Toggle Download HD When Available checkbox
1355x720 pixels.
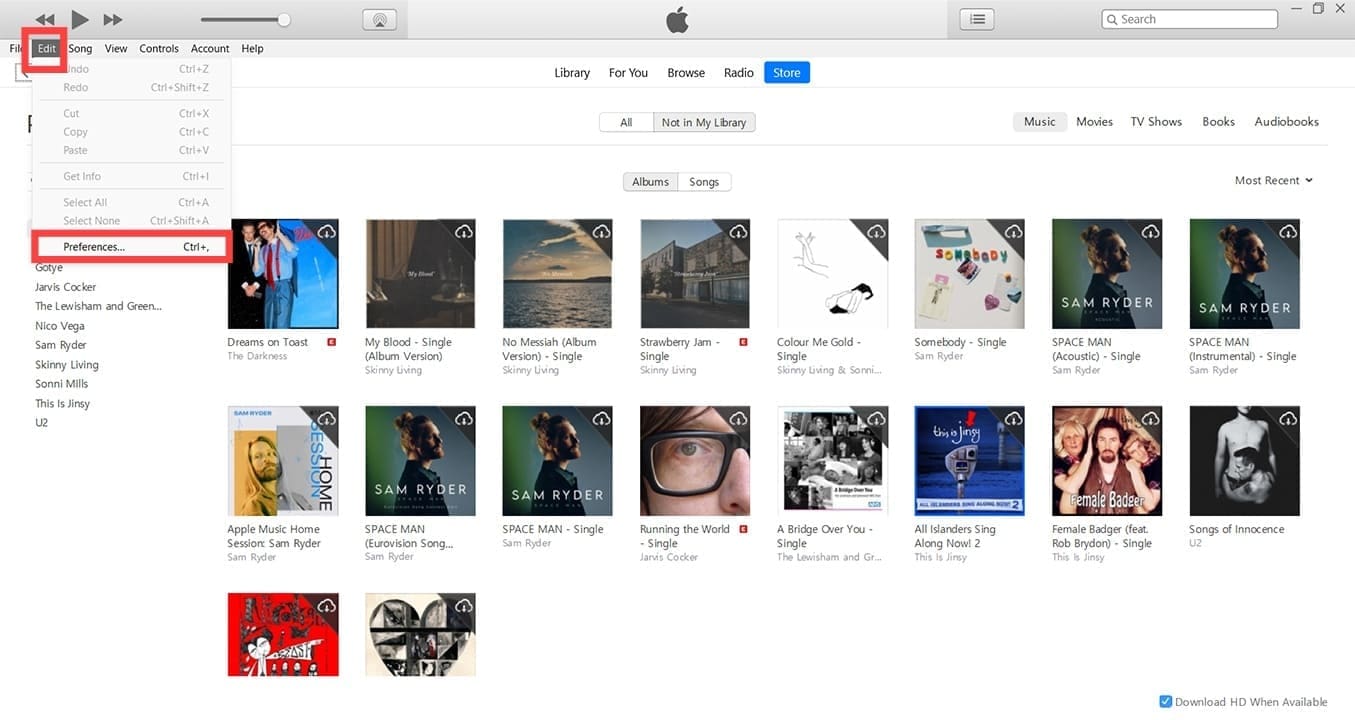coord(1165,702)
